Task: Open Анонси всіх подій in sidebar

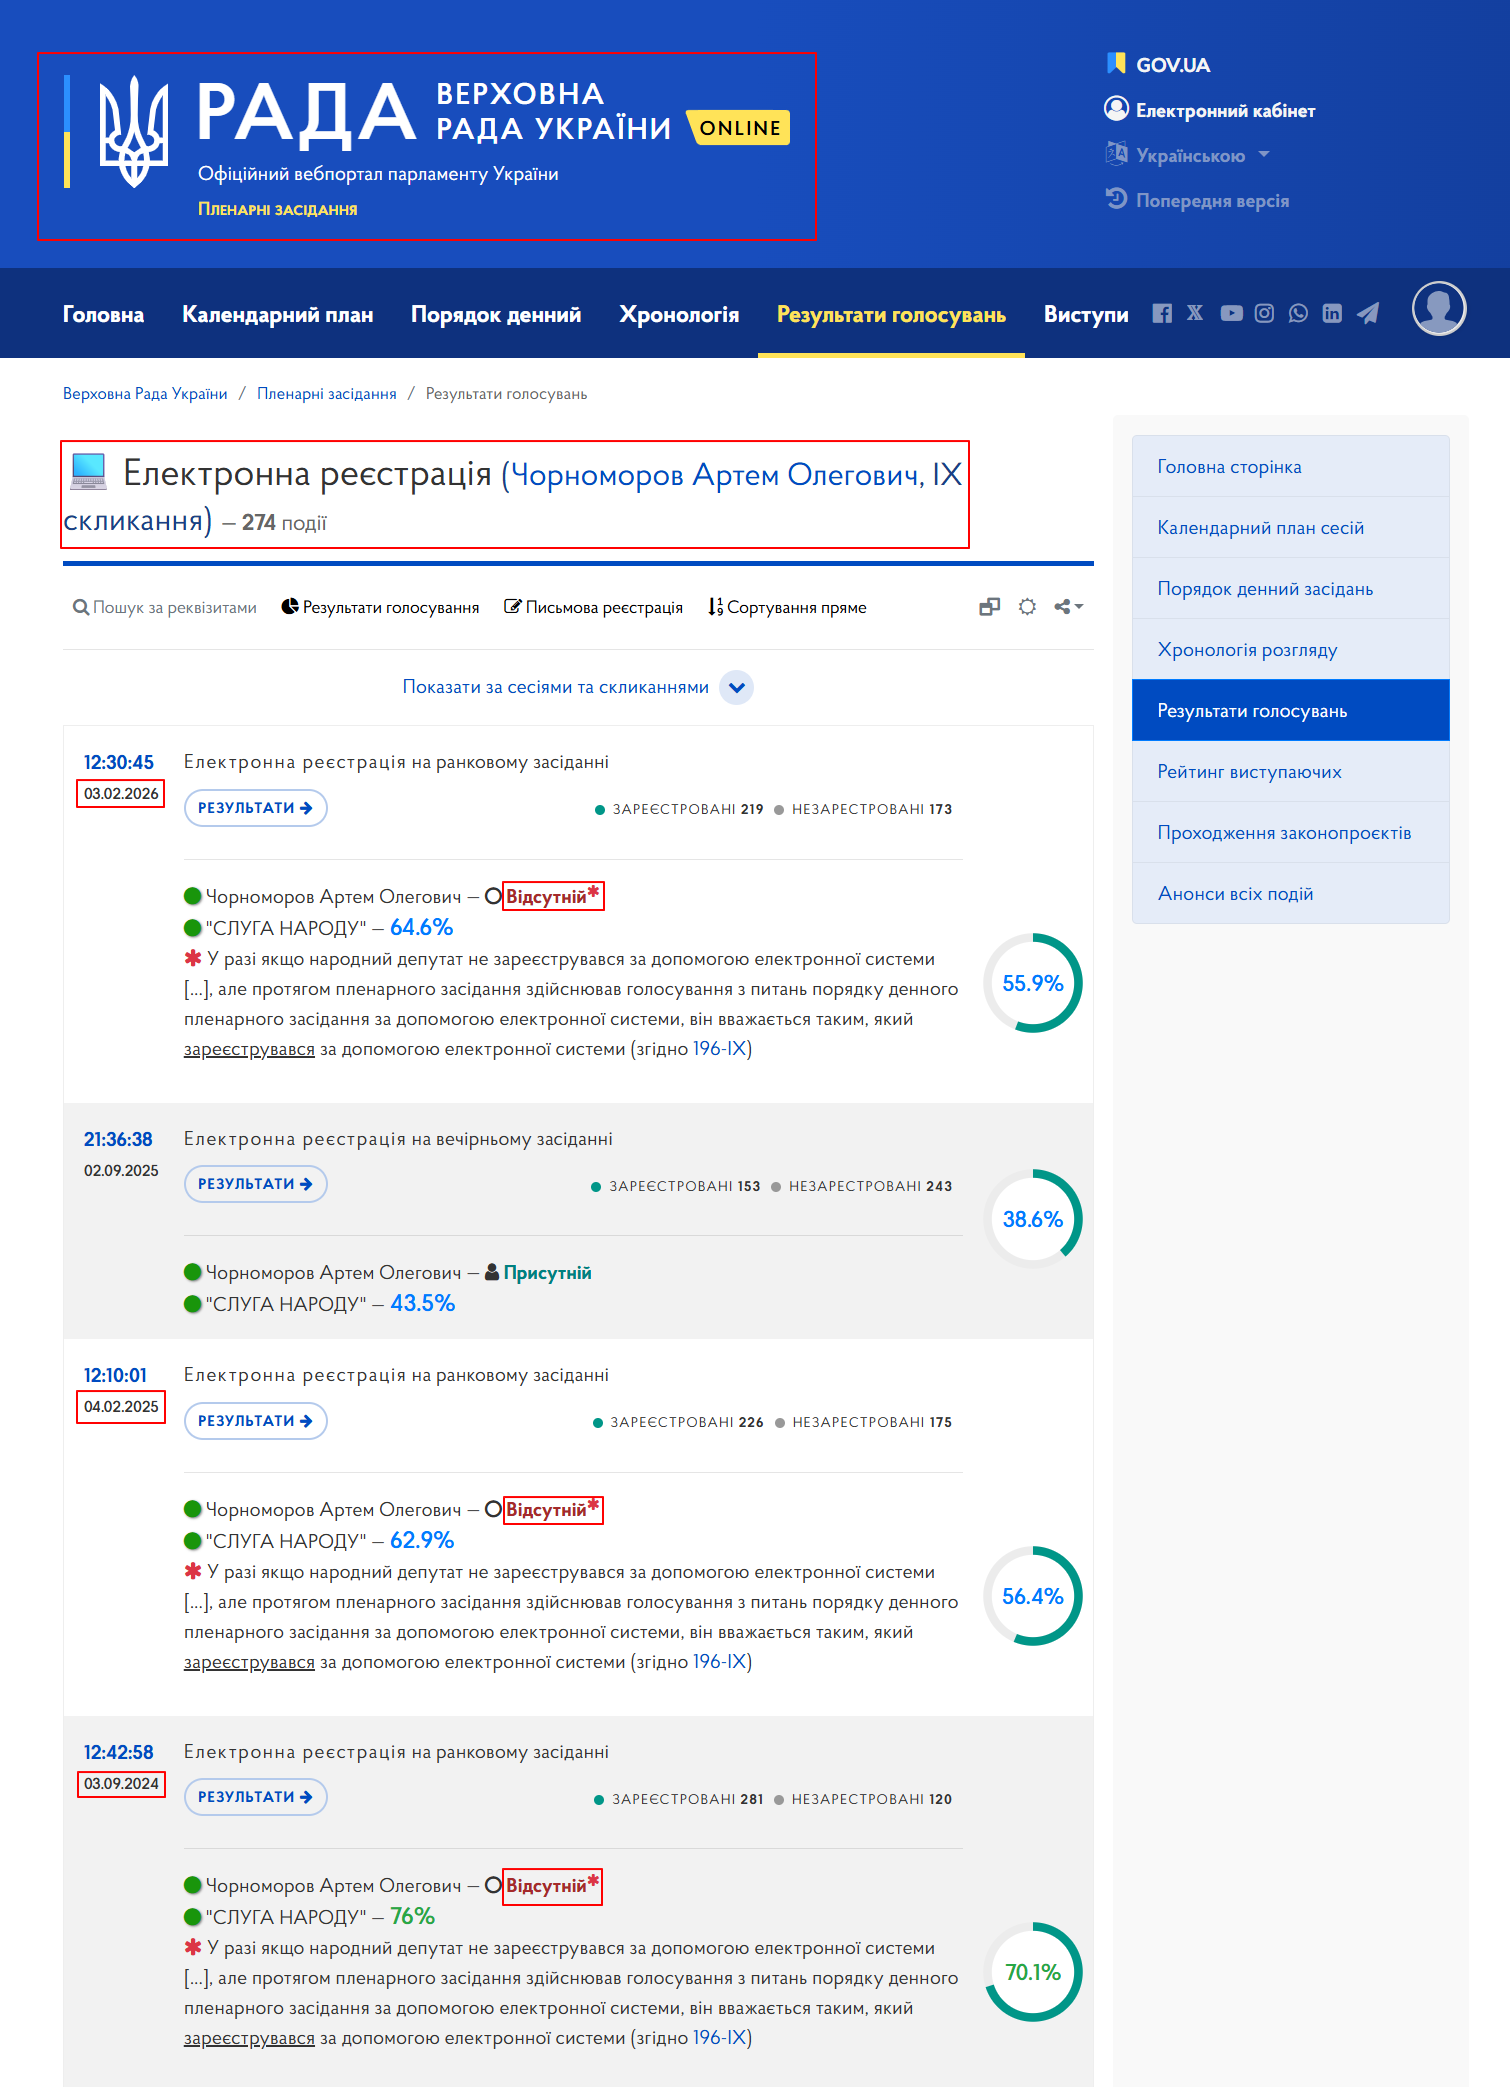Action: tap(1290, 894)
